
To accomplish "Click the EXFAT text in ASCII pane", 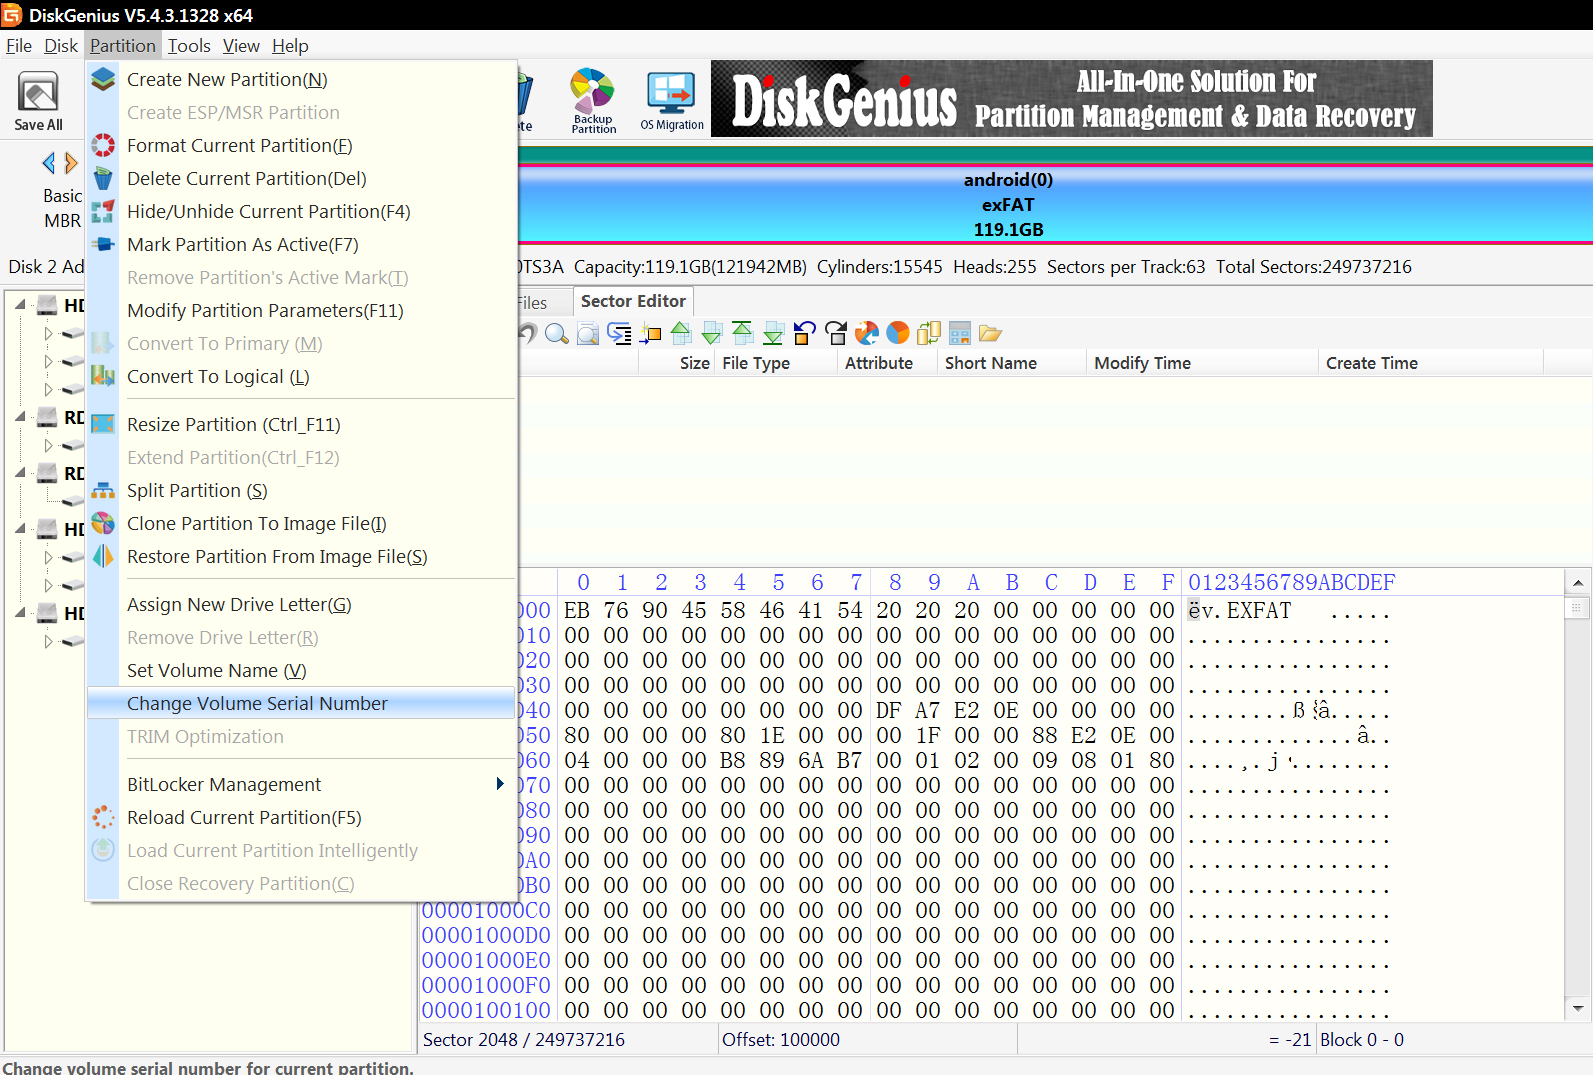I will pos(1259,611).
